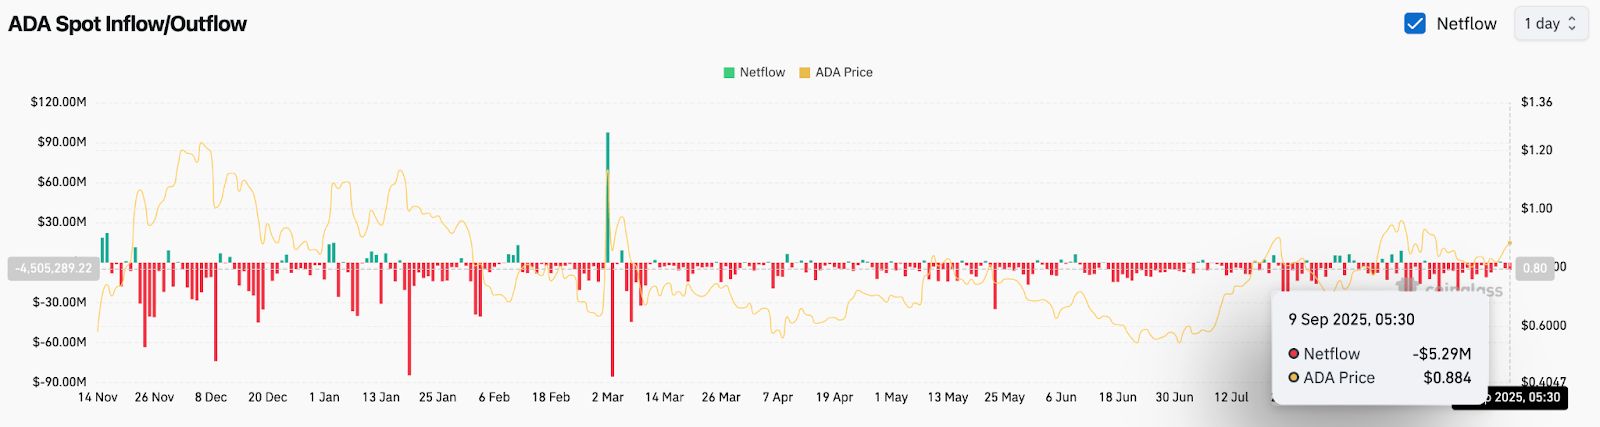Click the 14 Nov date label
This screenshot has height=427, width=1600.
click(x=98, y=397)
